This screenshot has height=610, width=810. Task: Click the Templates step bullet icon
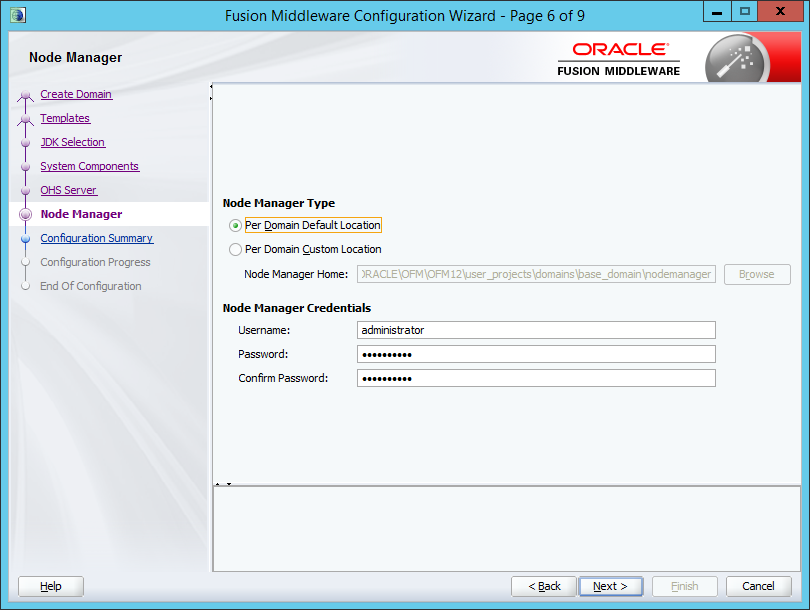[x=26, y=120]
